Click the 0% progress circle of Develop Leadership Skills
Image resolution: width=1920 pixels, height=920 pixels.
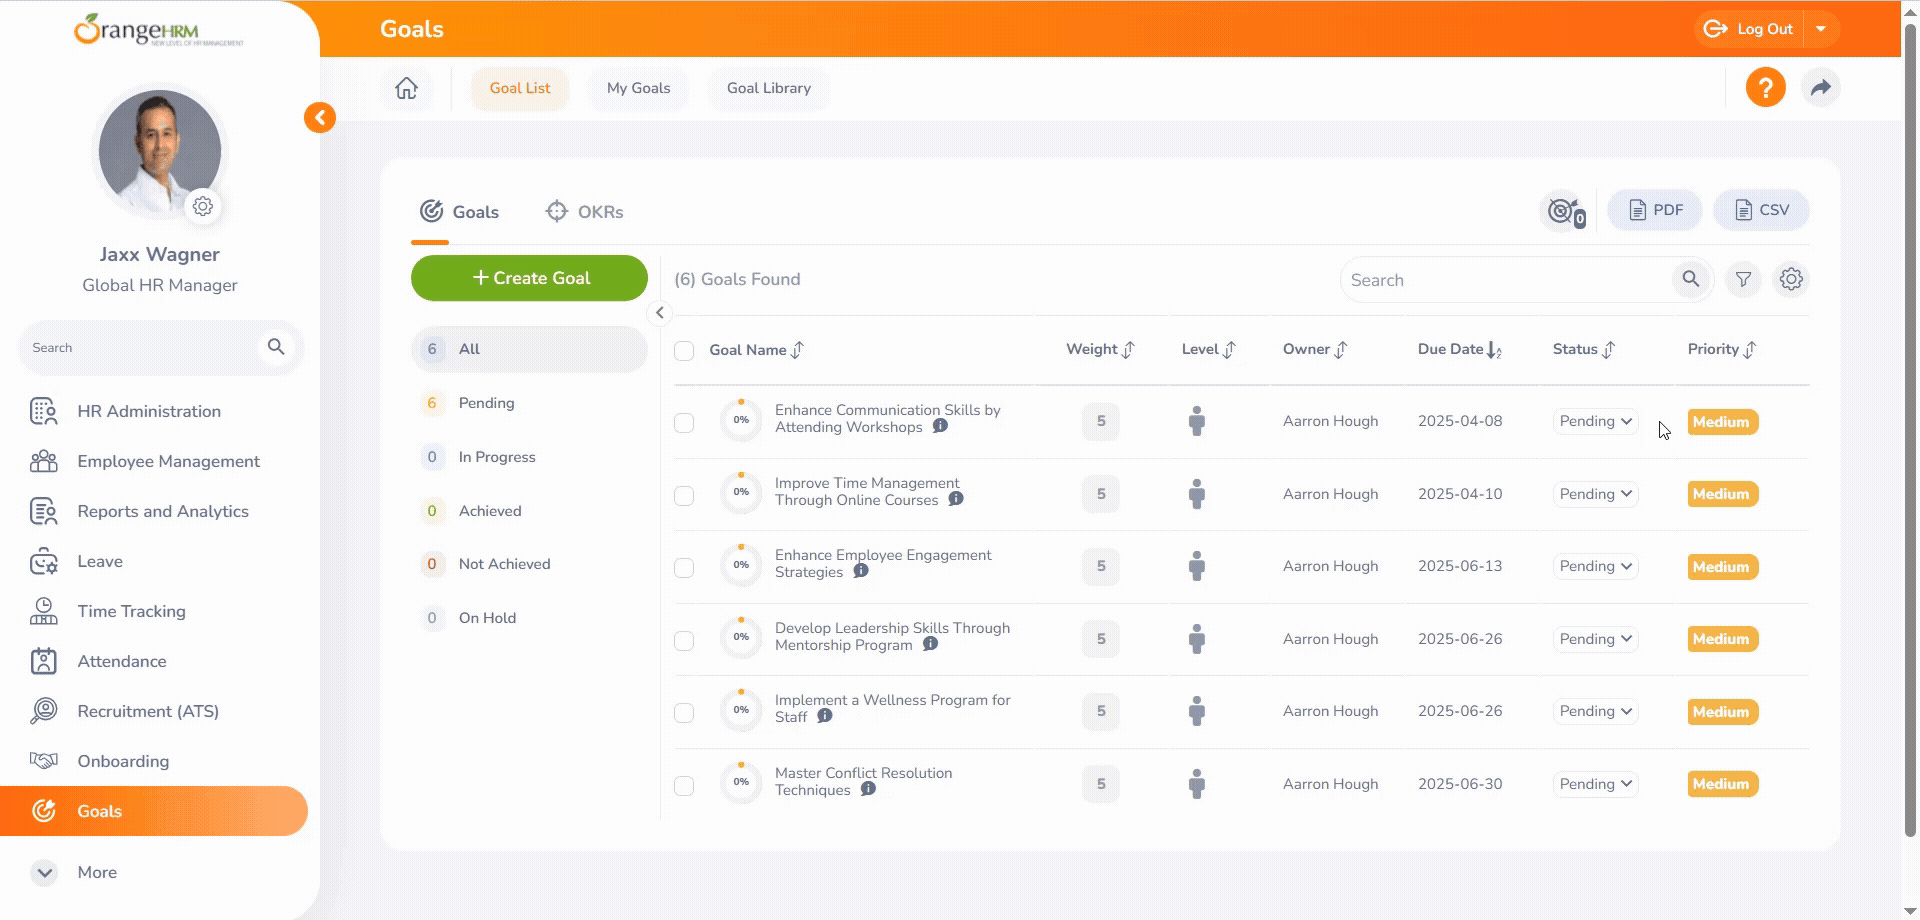pyautogui.click(x=741, y=638)
